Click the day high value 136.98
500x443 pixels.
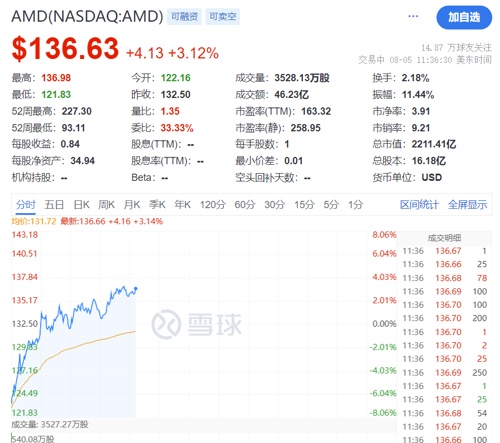click(x=56, y=78)
